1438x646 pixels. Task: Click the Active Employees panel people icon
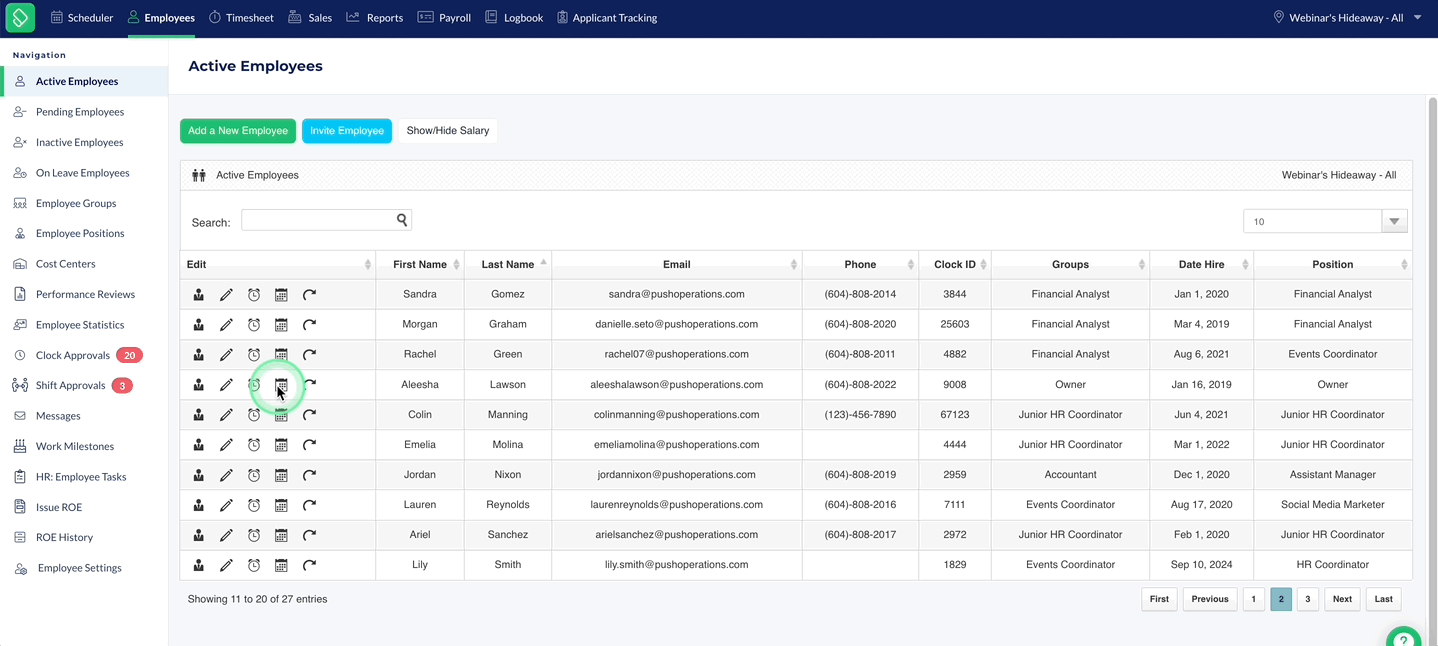coord(198,175)
